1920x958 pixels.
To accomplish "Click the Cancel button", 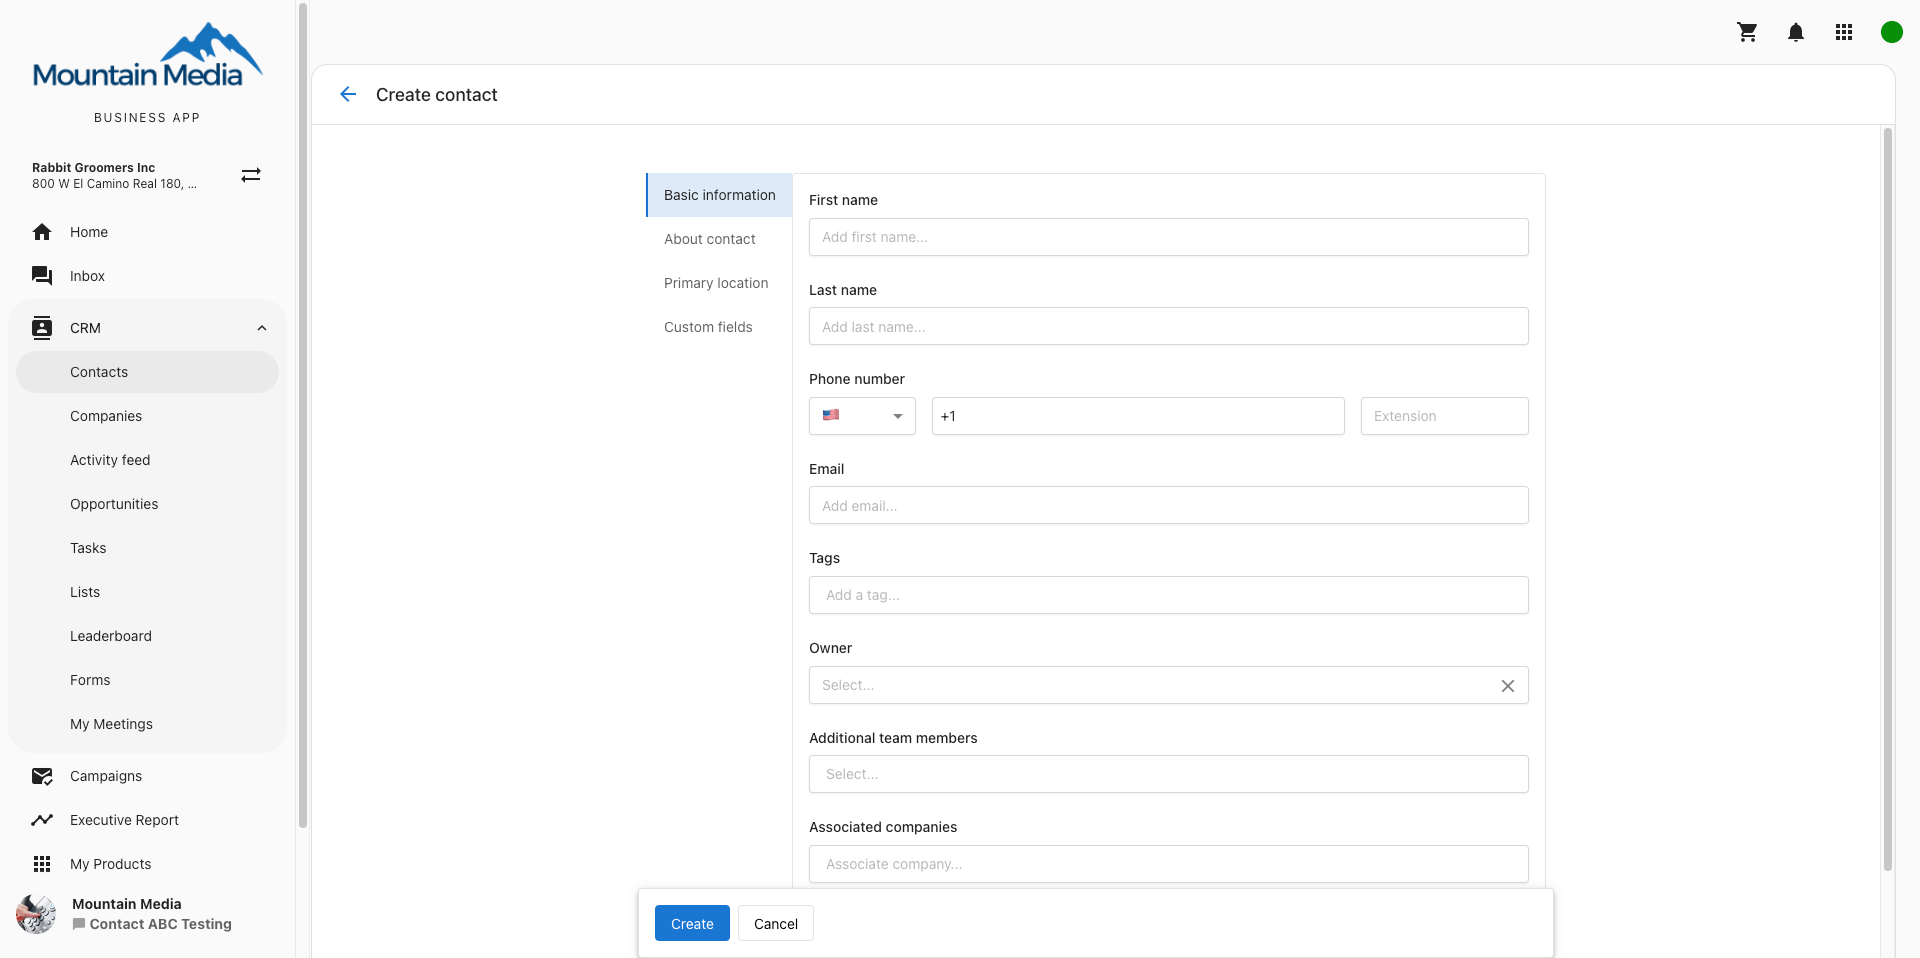I will pos(776,923).
